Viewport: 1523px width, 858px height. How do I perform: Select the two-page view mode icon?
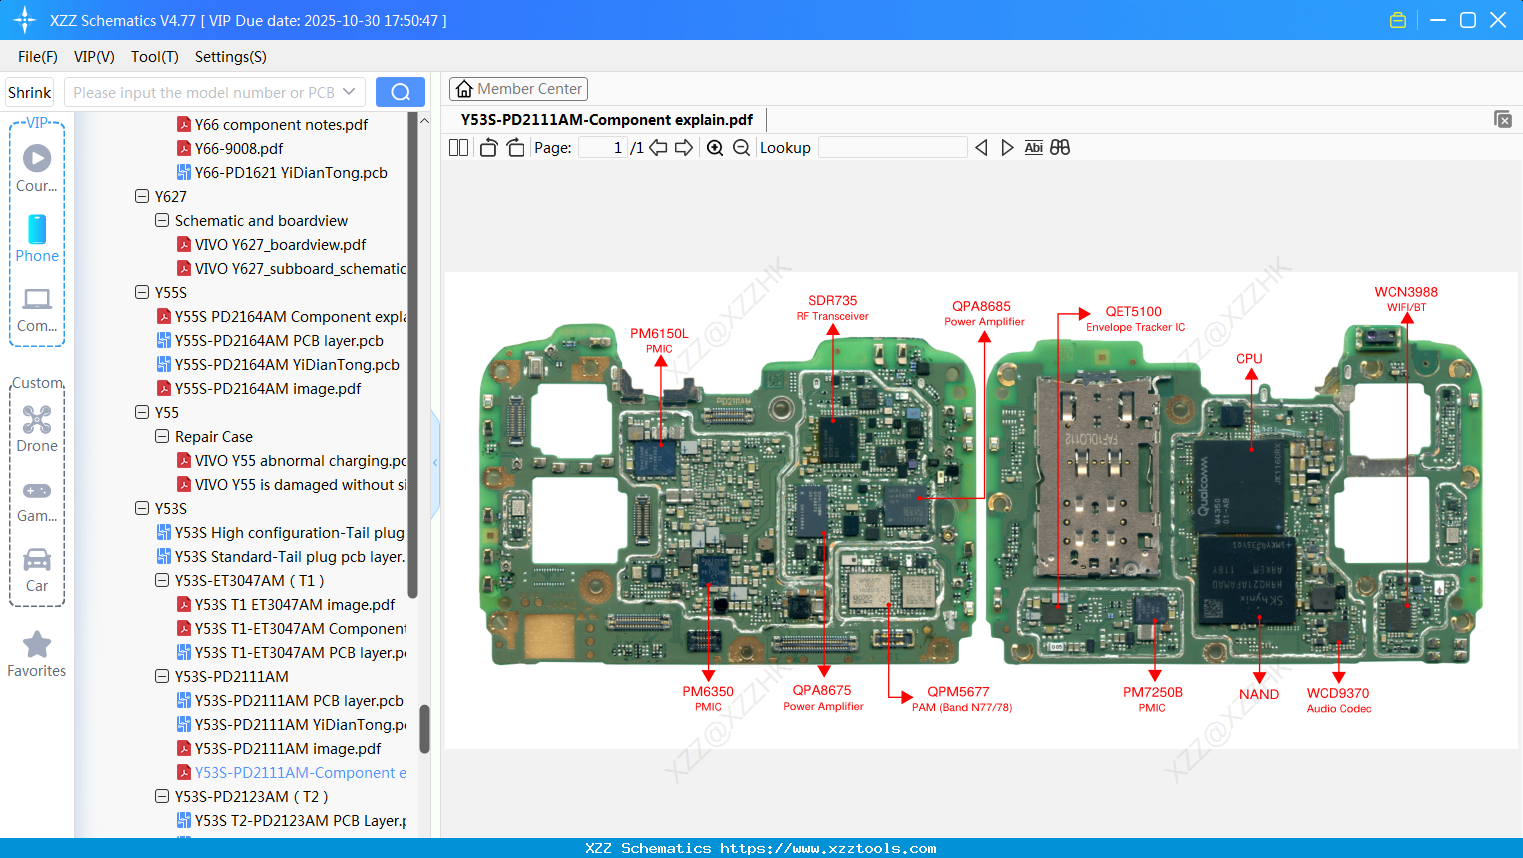[x=458, y=147]
